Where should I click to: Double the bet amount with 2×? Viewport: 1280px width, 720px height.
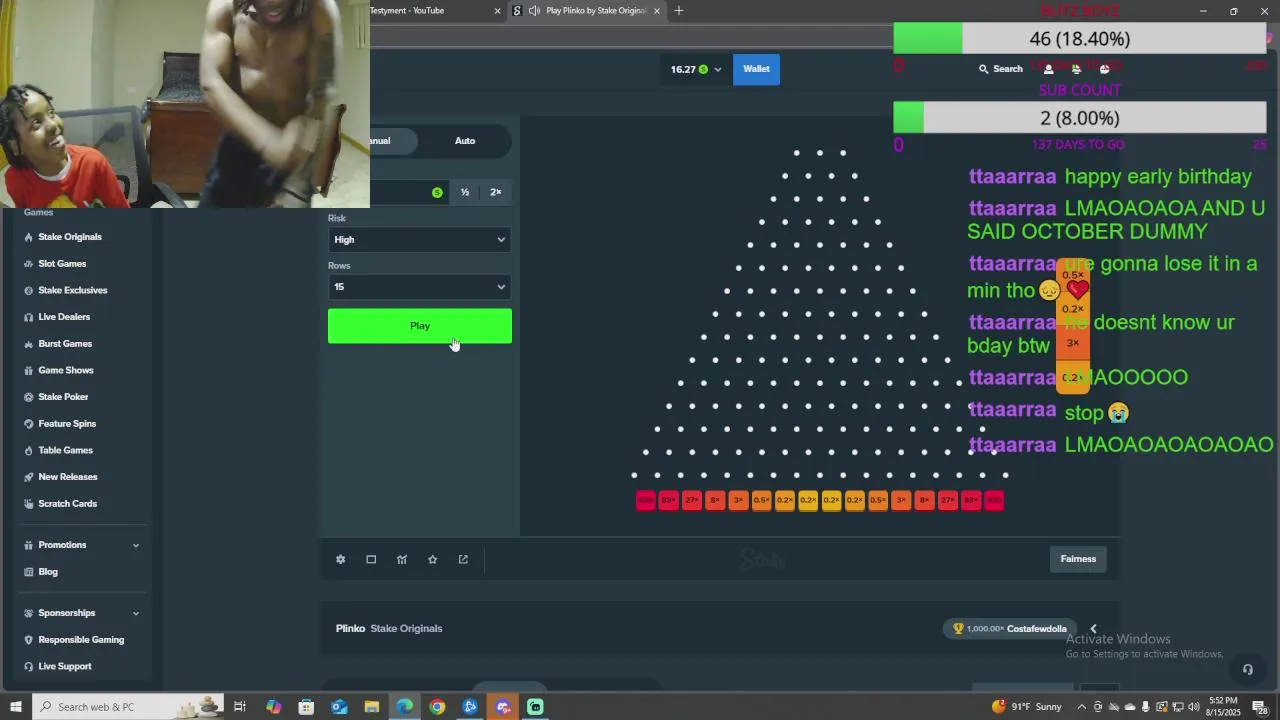(x=495, y=192)
